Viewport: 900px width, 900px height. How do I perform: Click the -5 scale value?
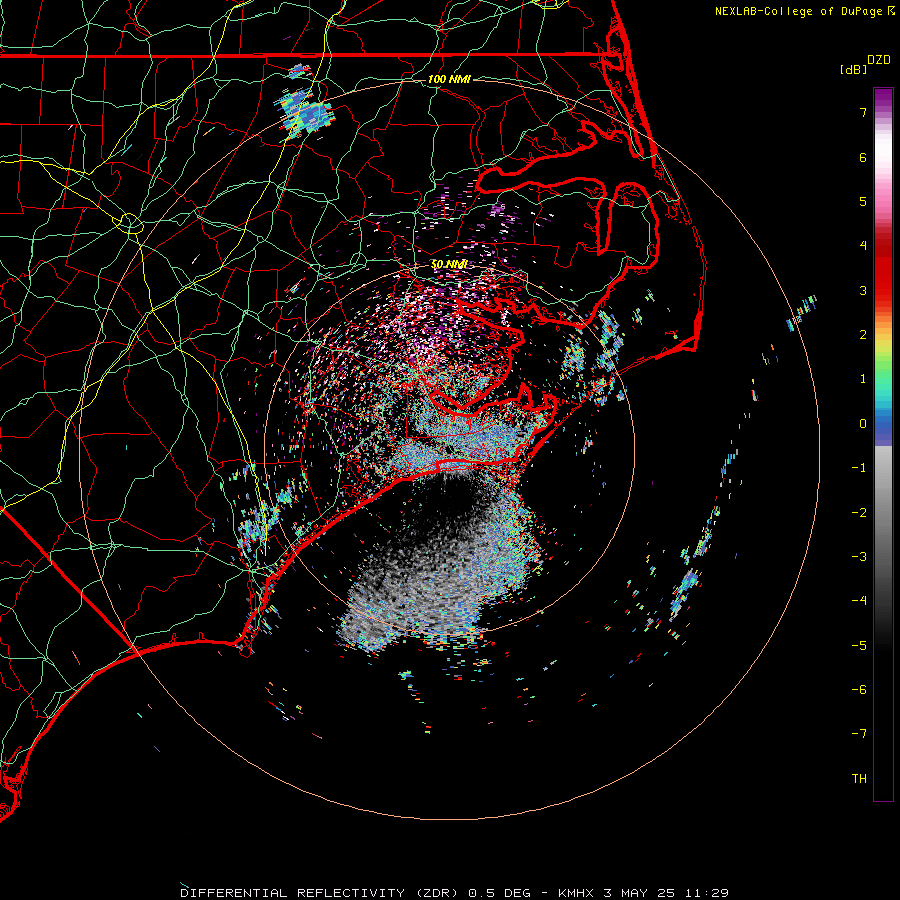(859, 646)
